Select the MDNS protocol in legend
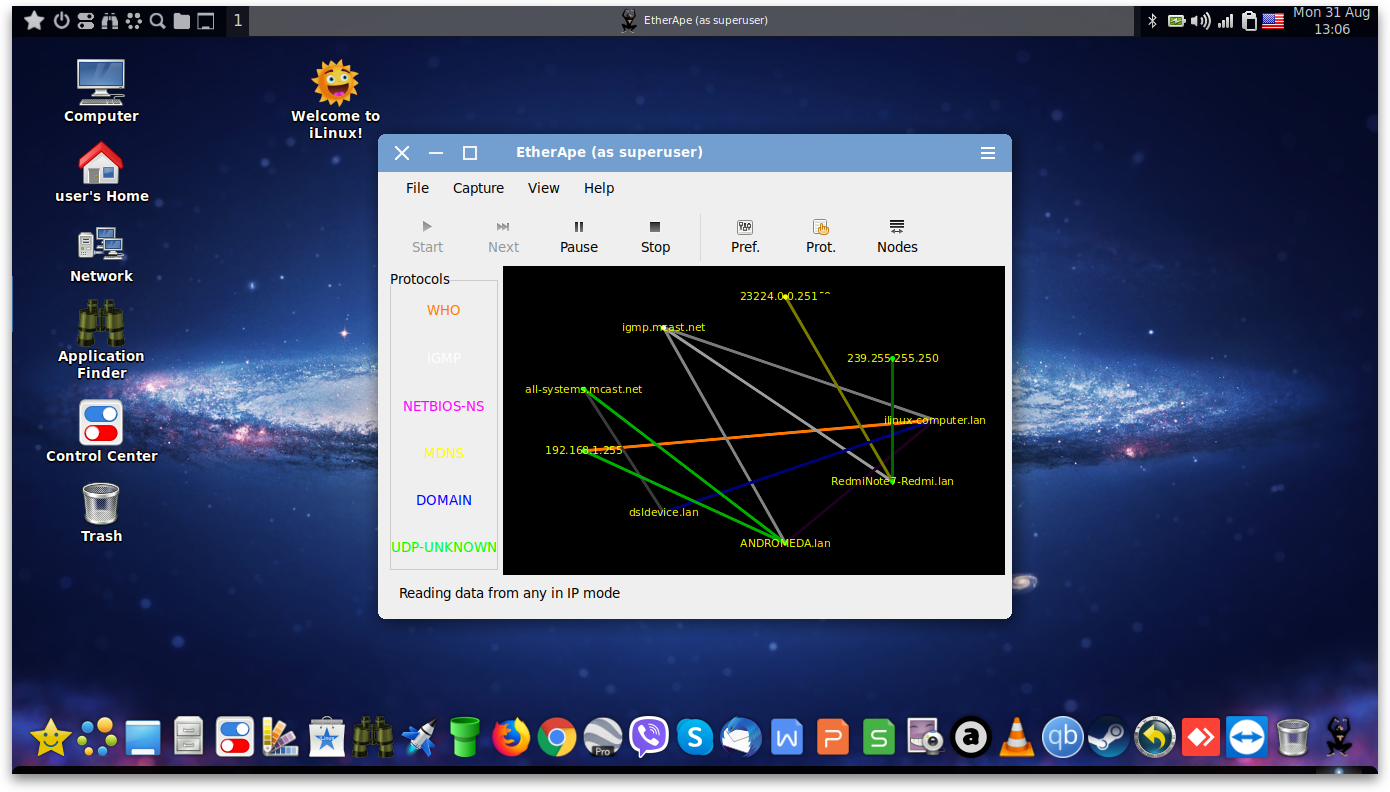This screenshot has height=792, width=1390. (x=444, y=453)
